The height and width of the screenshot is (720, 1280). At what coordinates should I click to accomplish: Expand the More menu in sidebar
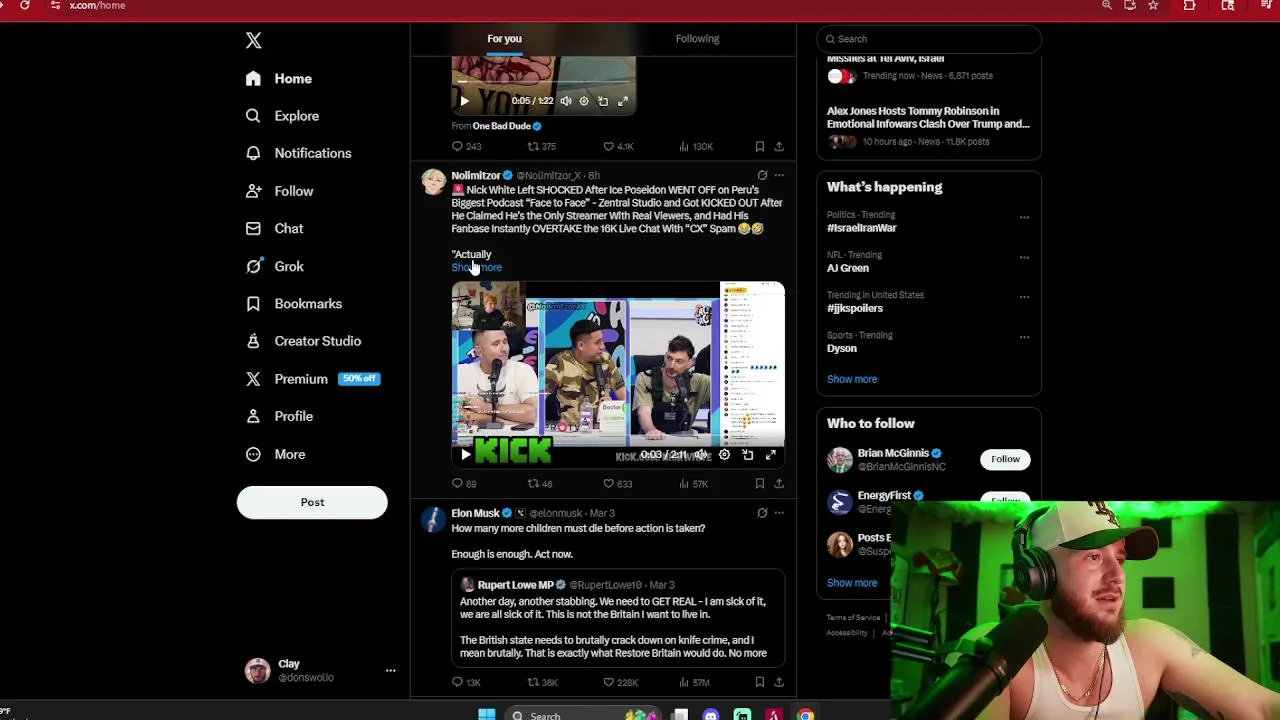tap(275, 454)
